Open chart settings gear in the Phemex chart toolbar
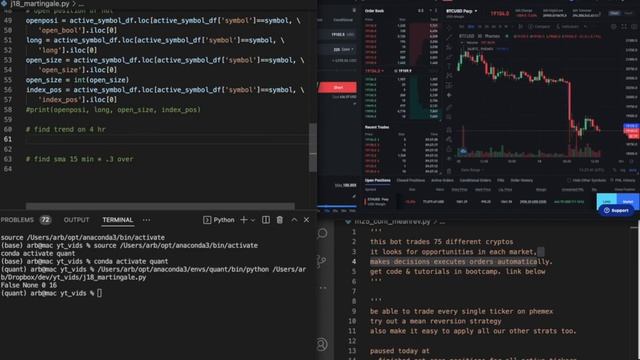 pos(613,27)
